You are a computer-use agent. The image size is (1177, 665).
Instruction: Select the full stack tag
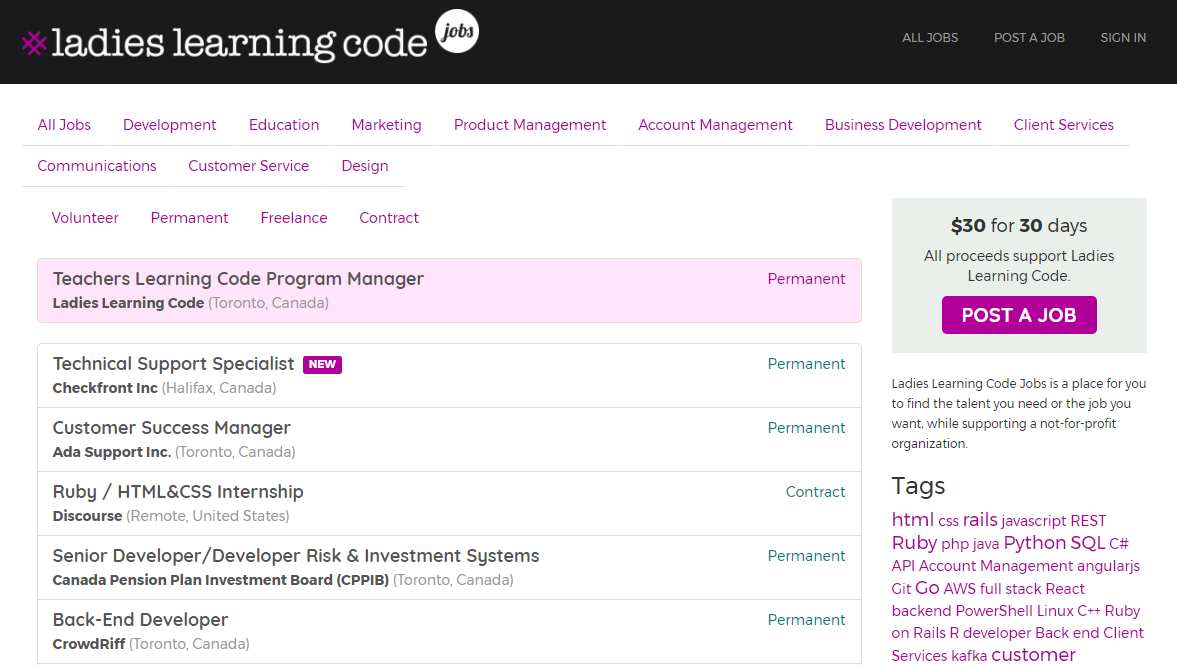coord(1011,589)
